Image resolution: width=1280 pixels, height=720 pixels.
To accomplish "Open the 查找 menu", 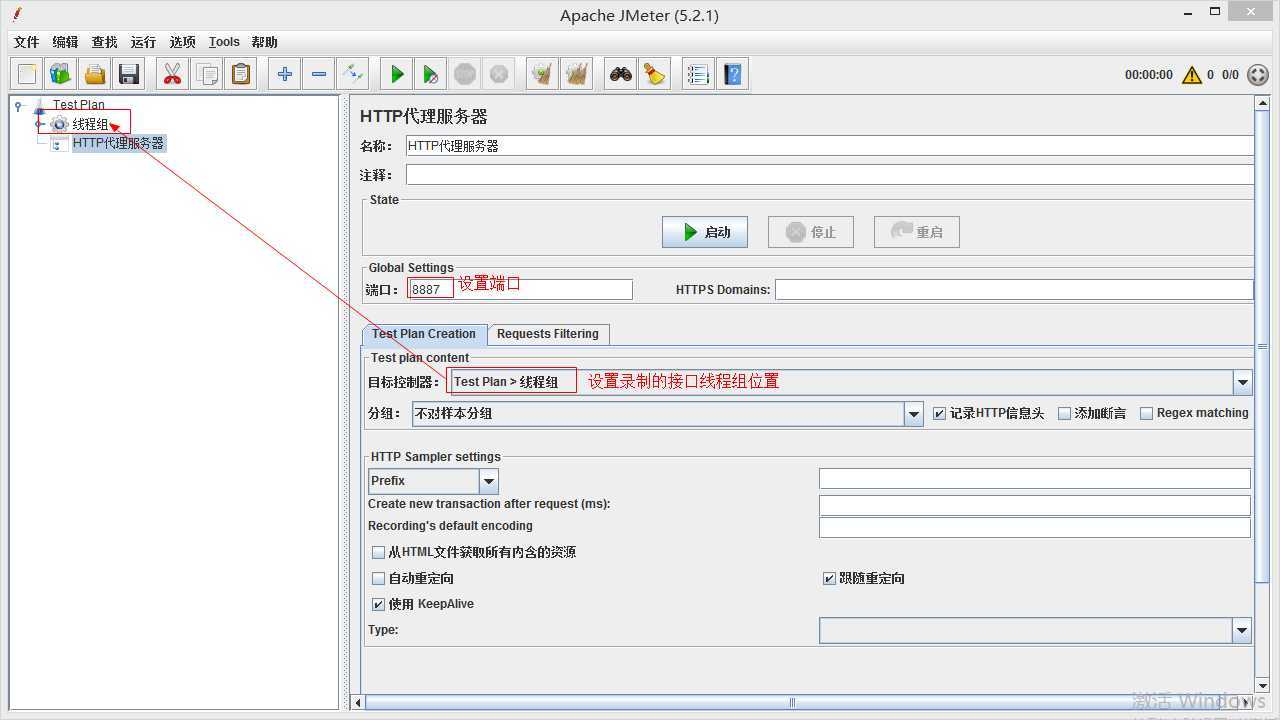I will 104,42.
